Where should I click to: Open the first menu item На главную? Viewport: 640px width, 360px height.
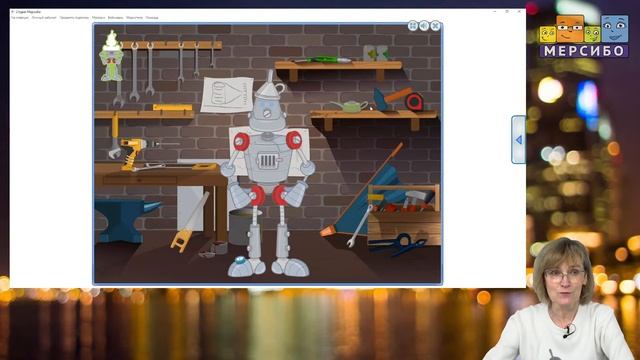pos(20,18)
